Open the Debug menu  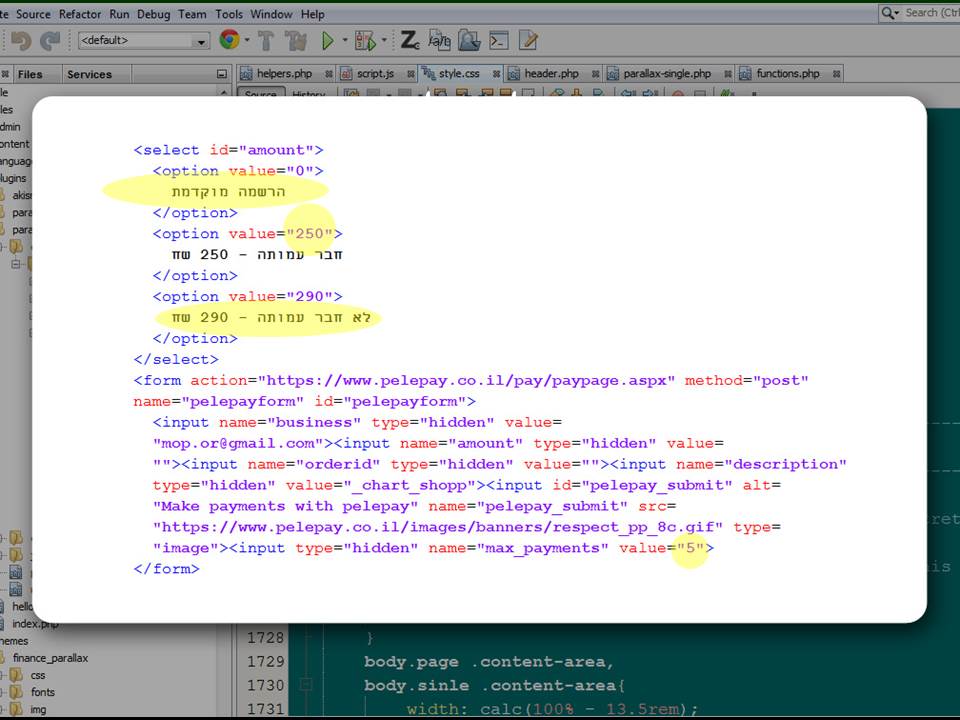point(154,14)
